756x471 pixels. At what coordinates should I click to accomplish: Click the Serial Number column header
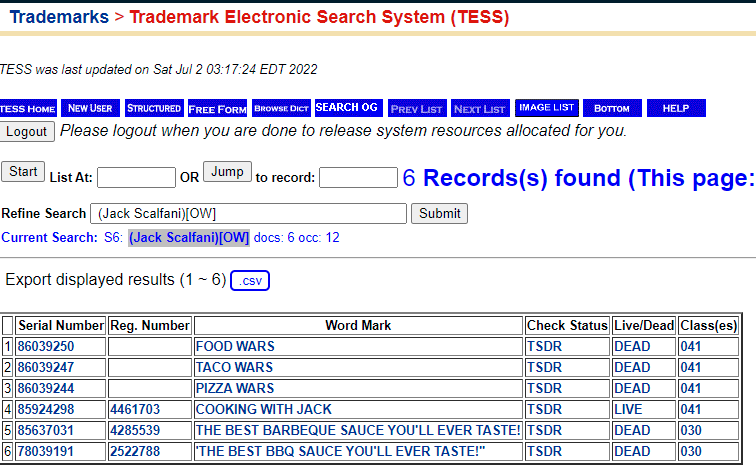(61, 325)
